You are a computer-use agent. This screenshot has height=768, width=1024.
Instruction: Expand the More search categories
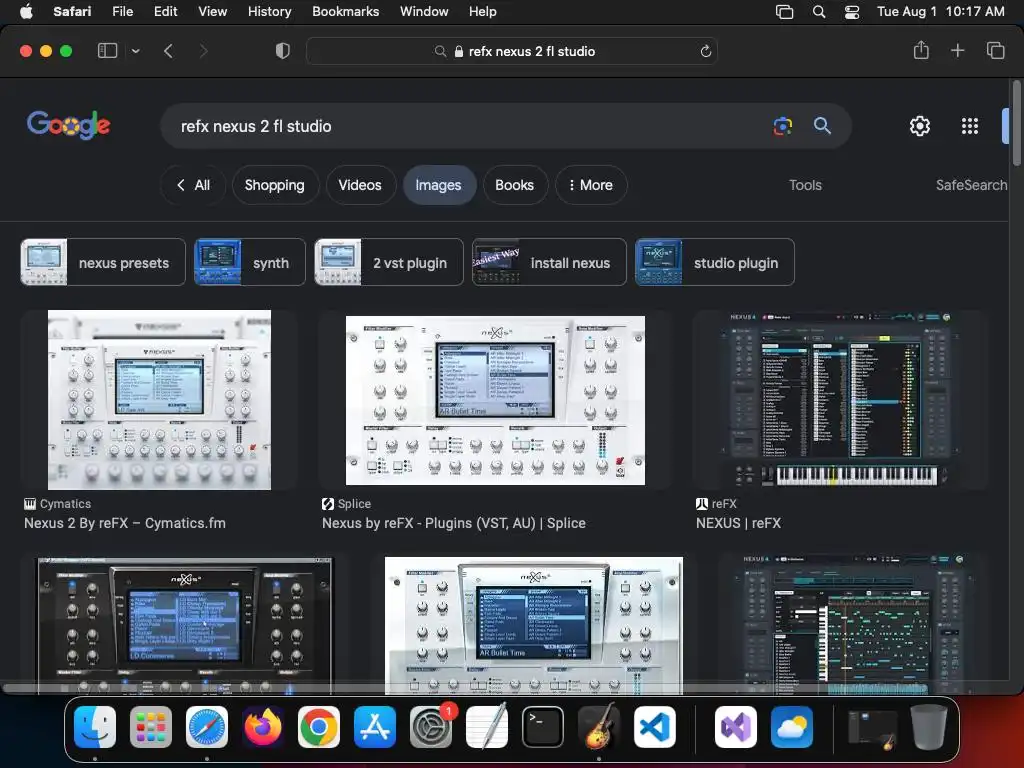tap(591, 185)
